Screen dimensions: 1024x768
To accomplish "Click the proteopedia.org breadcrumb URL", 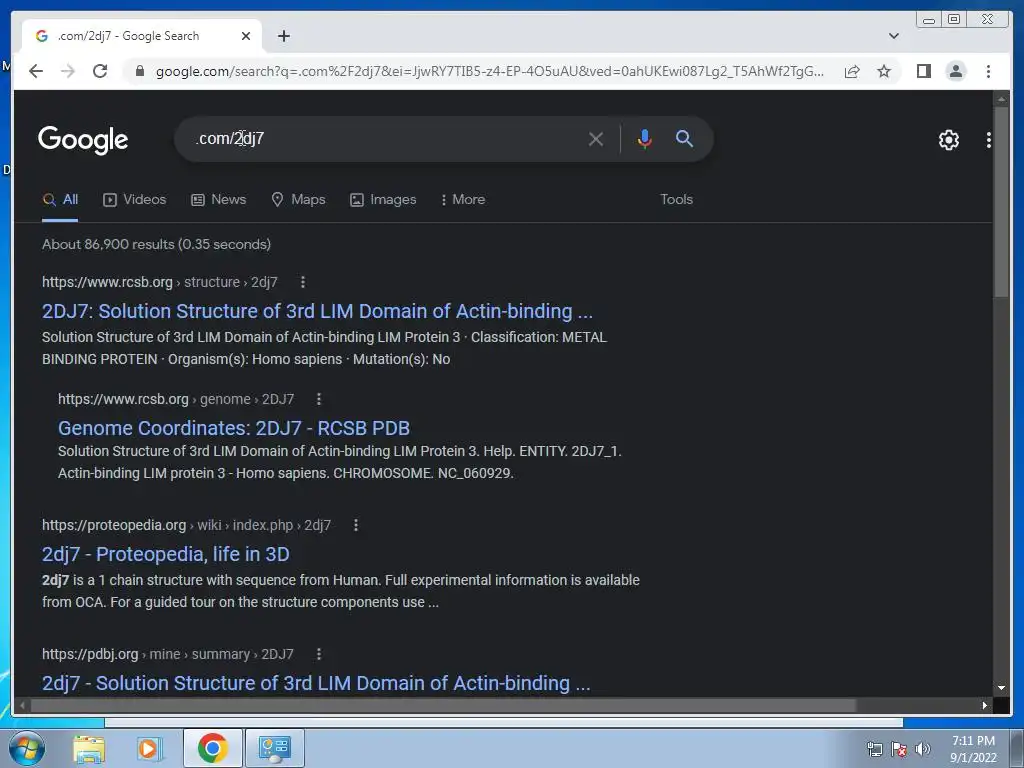I will pos(186,525).
